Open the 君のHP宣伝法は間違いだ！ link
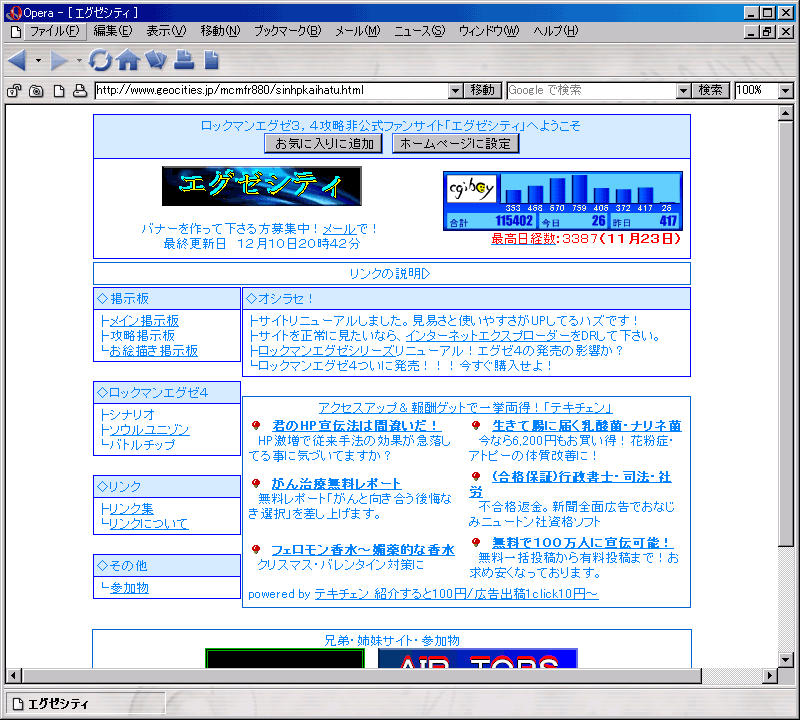 pyautogui.click(x=356, y=426)
